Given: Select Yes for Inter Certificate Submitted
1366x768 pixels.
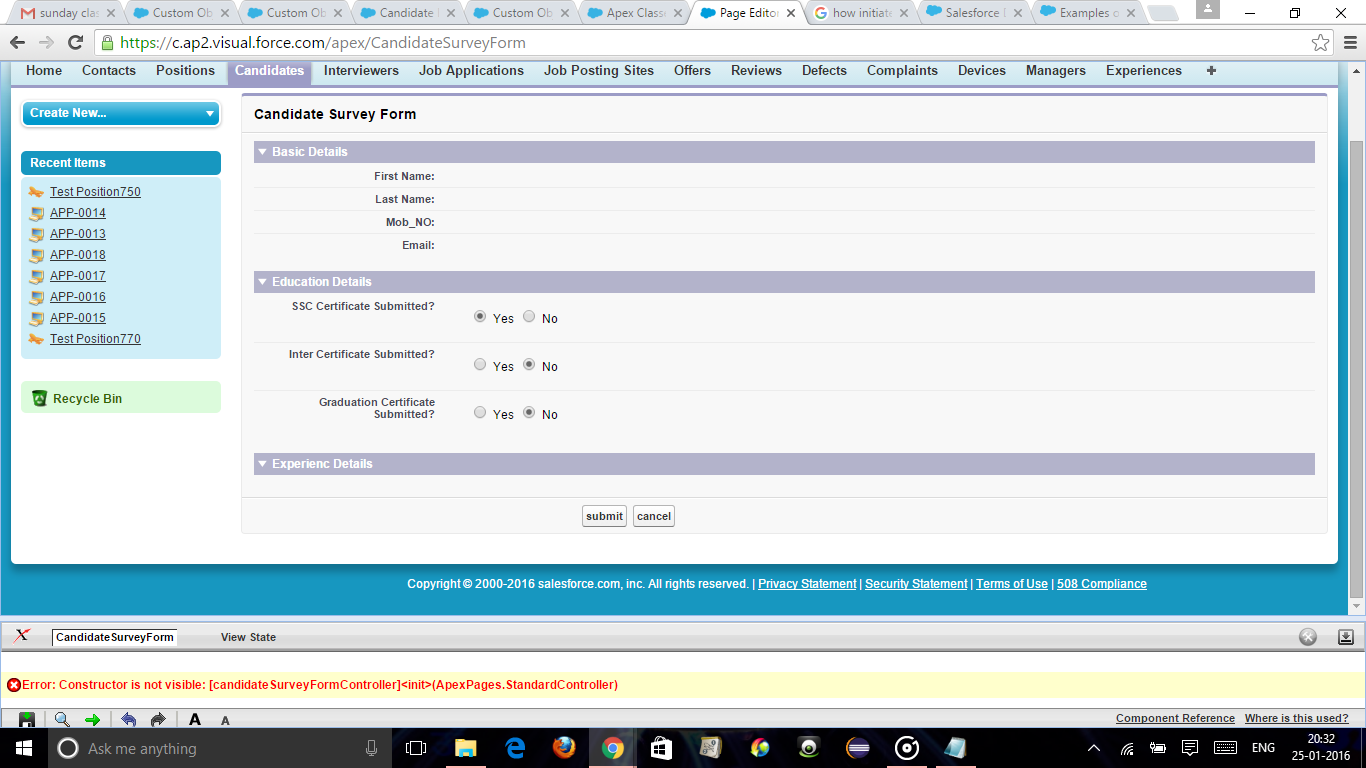Looking at the screenshot, I should [480, 364].
